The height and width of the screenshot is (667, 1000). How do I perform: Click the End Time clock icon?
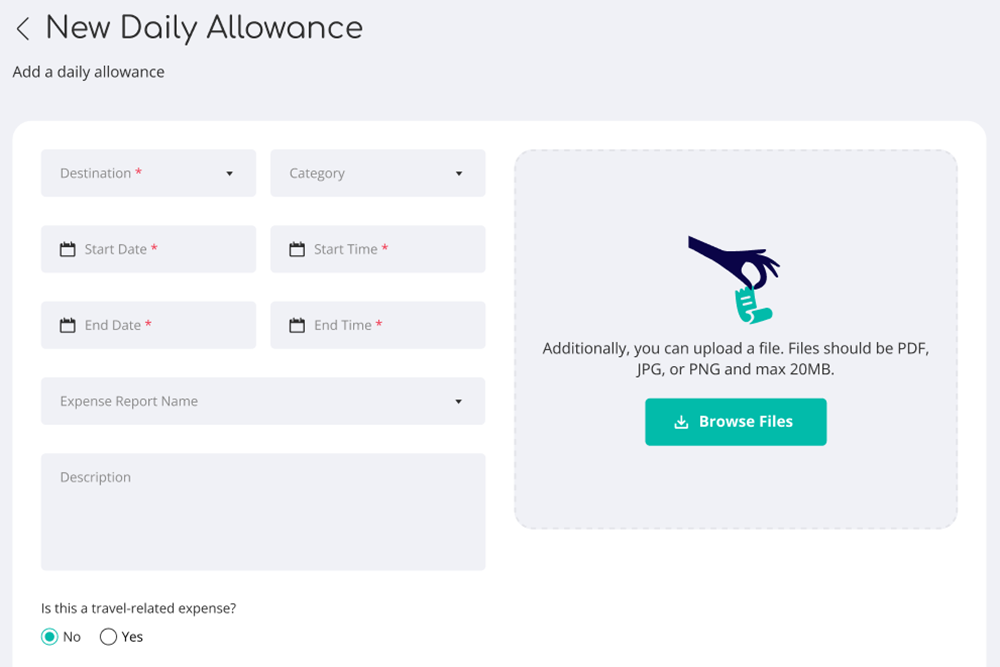click(x=296, y=324)
